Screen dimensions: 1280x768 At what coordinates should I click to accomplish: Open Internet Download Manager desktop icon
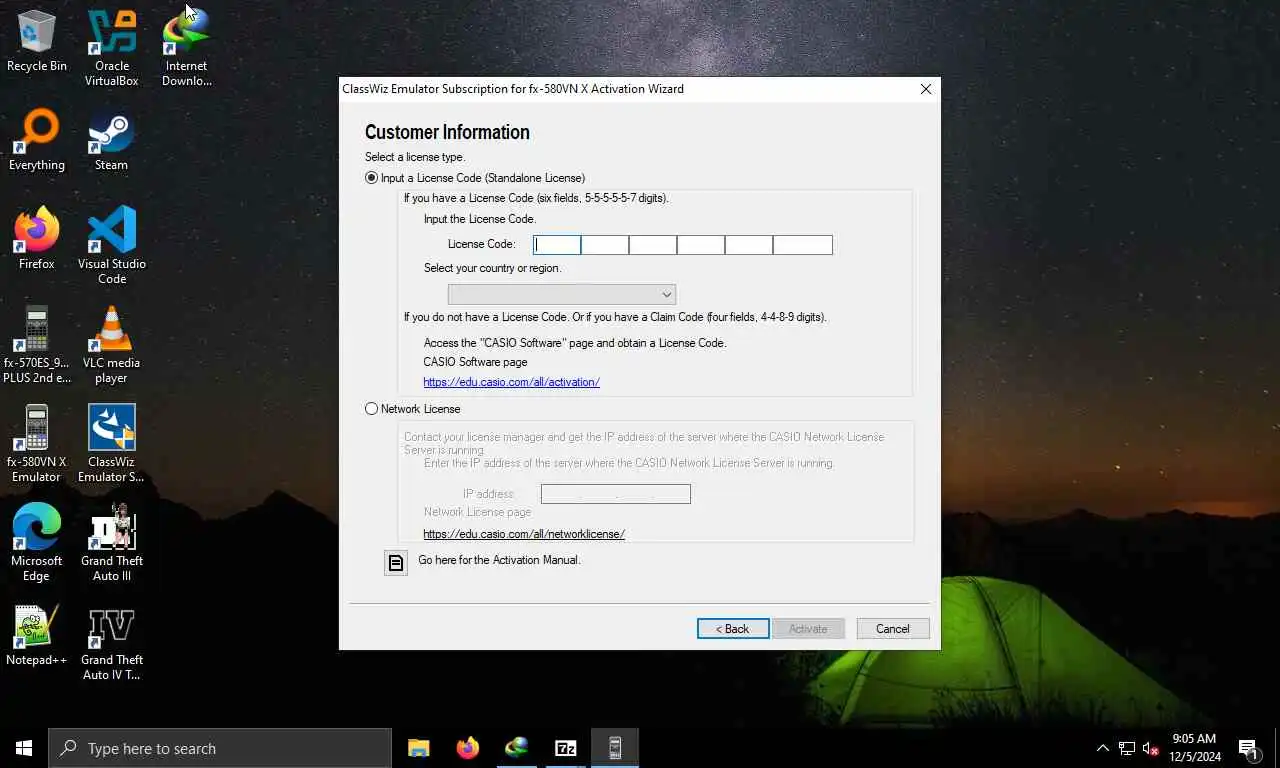coord(187,48)
